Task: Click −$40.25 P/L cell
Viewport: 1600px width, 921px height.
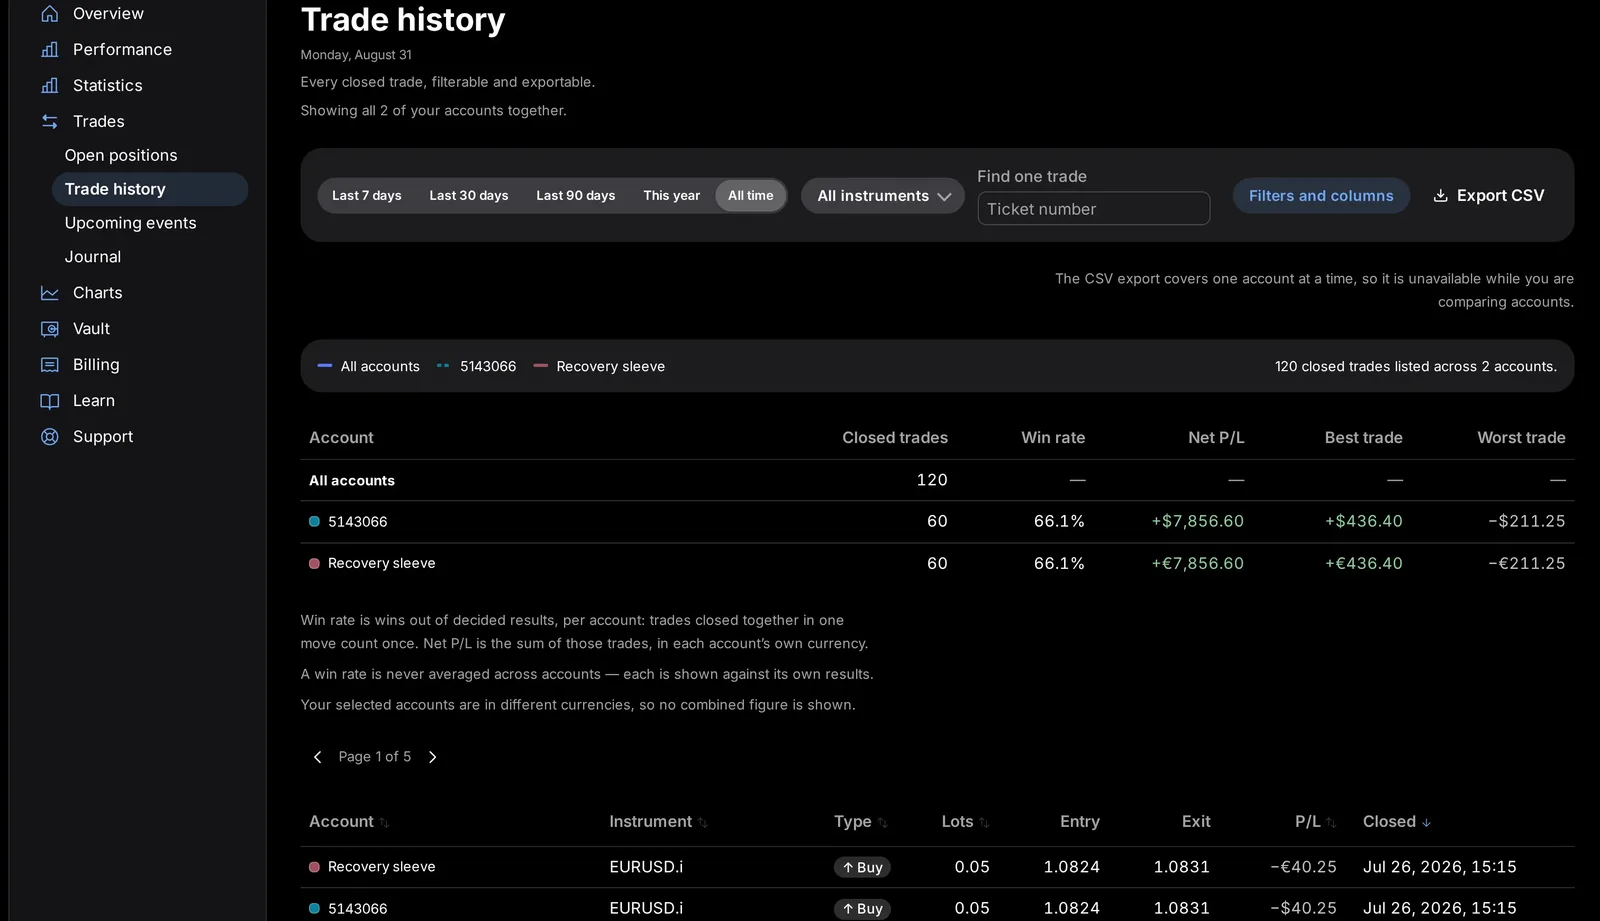Action: click(1303, 909)
